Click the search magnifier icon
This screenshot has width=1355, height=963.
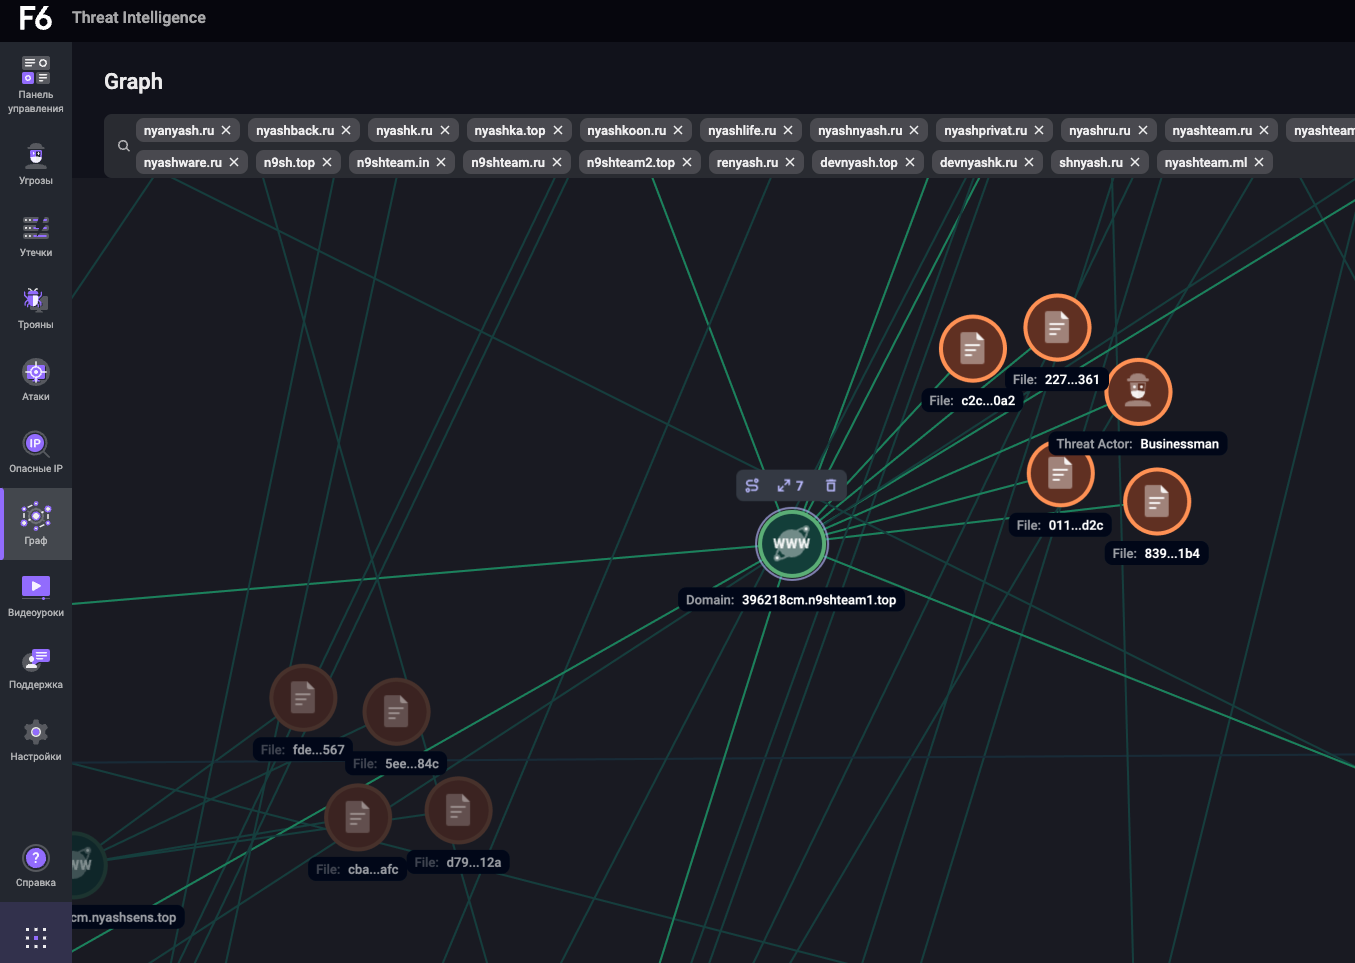[x=124, y=146]
